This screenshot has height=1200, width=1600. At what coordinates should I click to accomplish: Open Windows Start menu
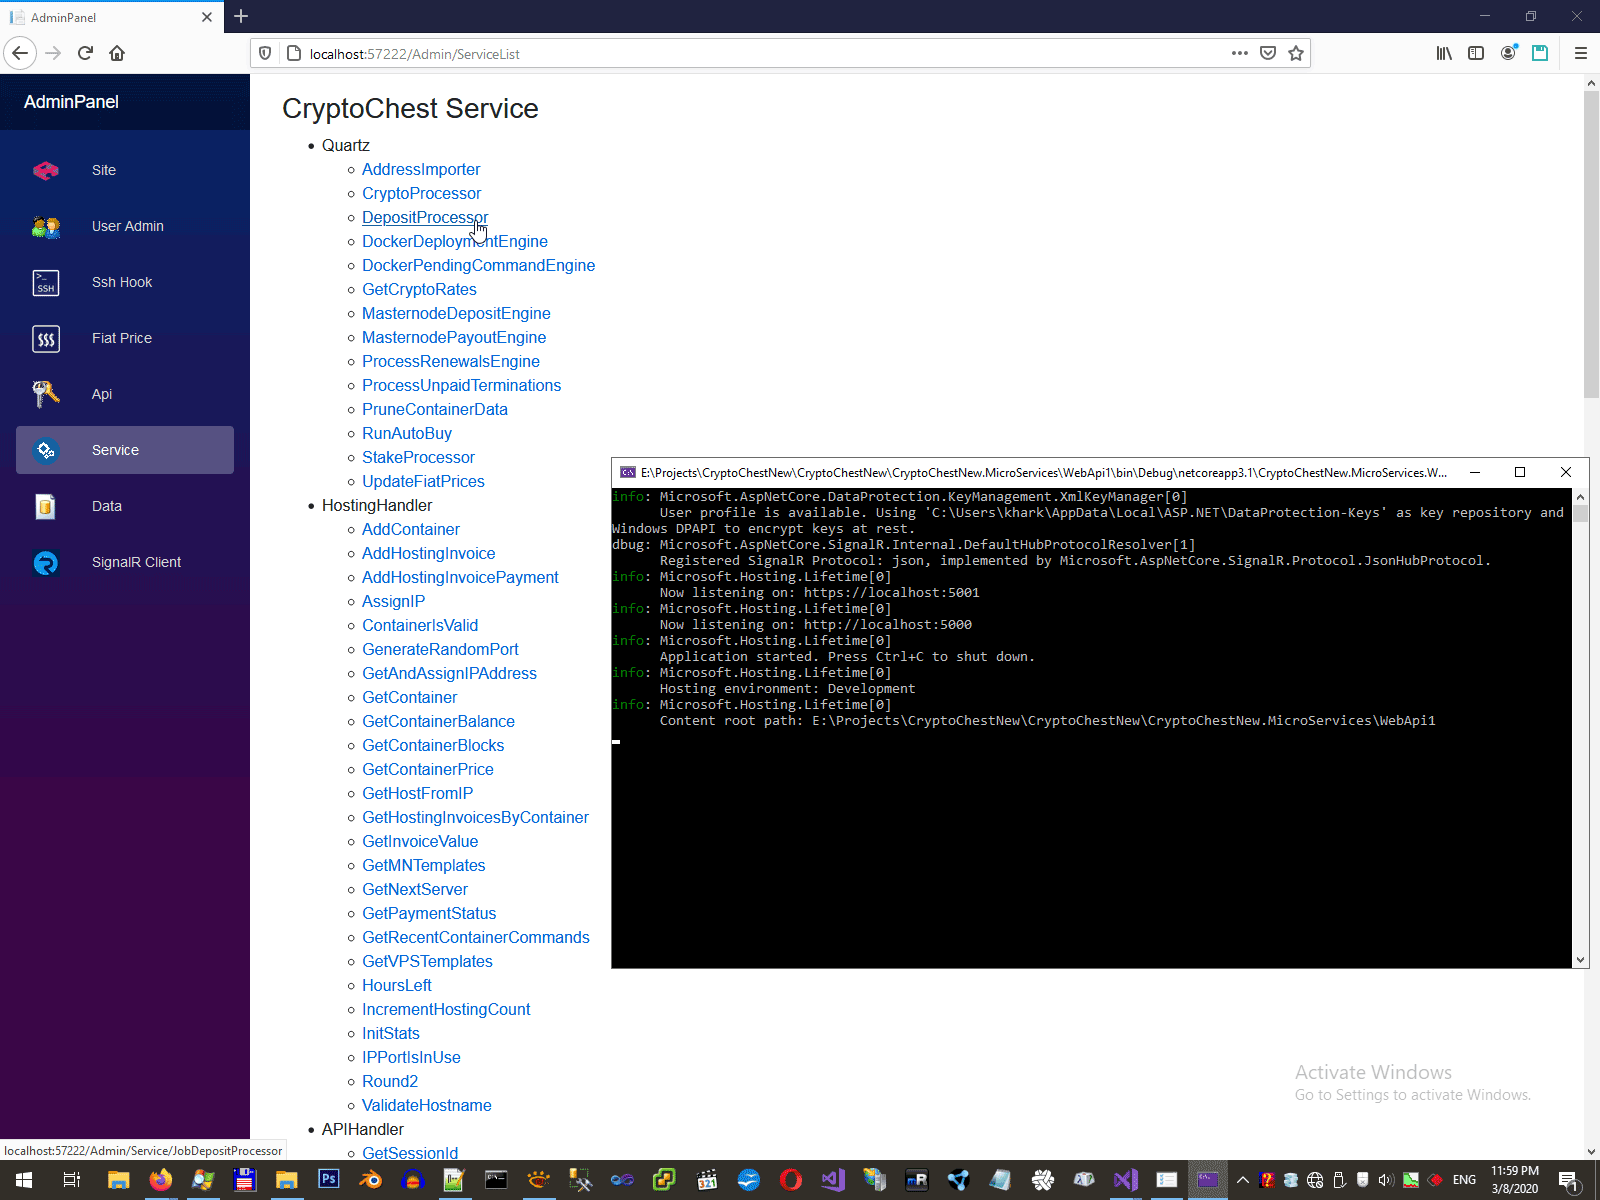tap(24, 1180)
